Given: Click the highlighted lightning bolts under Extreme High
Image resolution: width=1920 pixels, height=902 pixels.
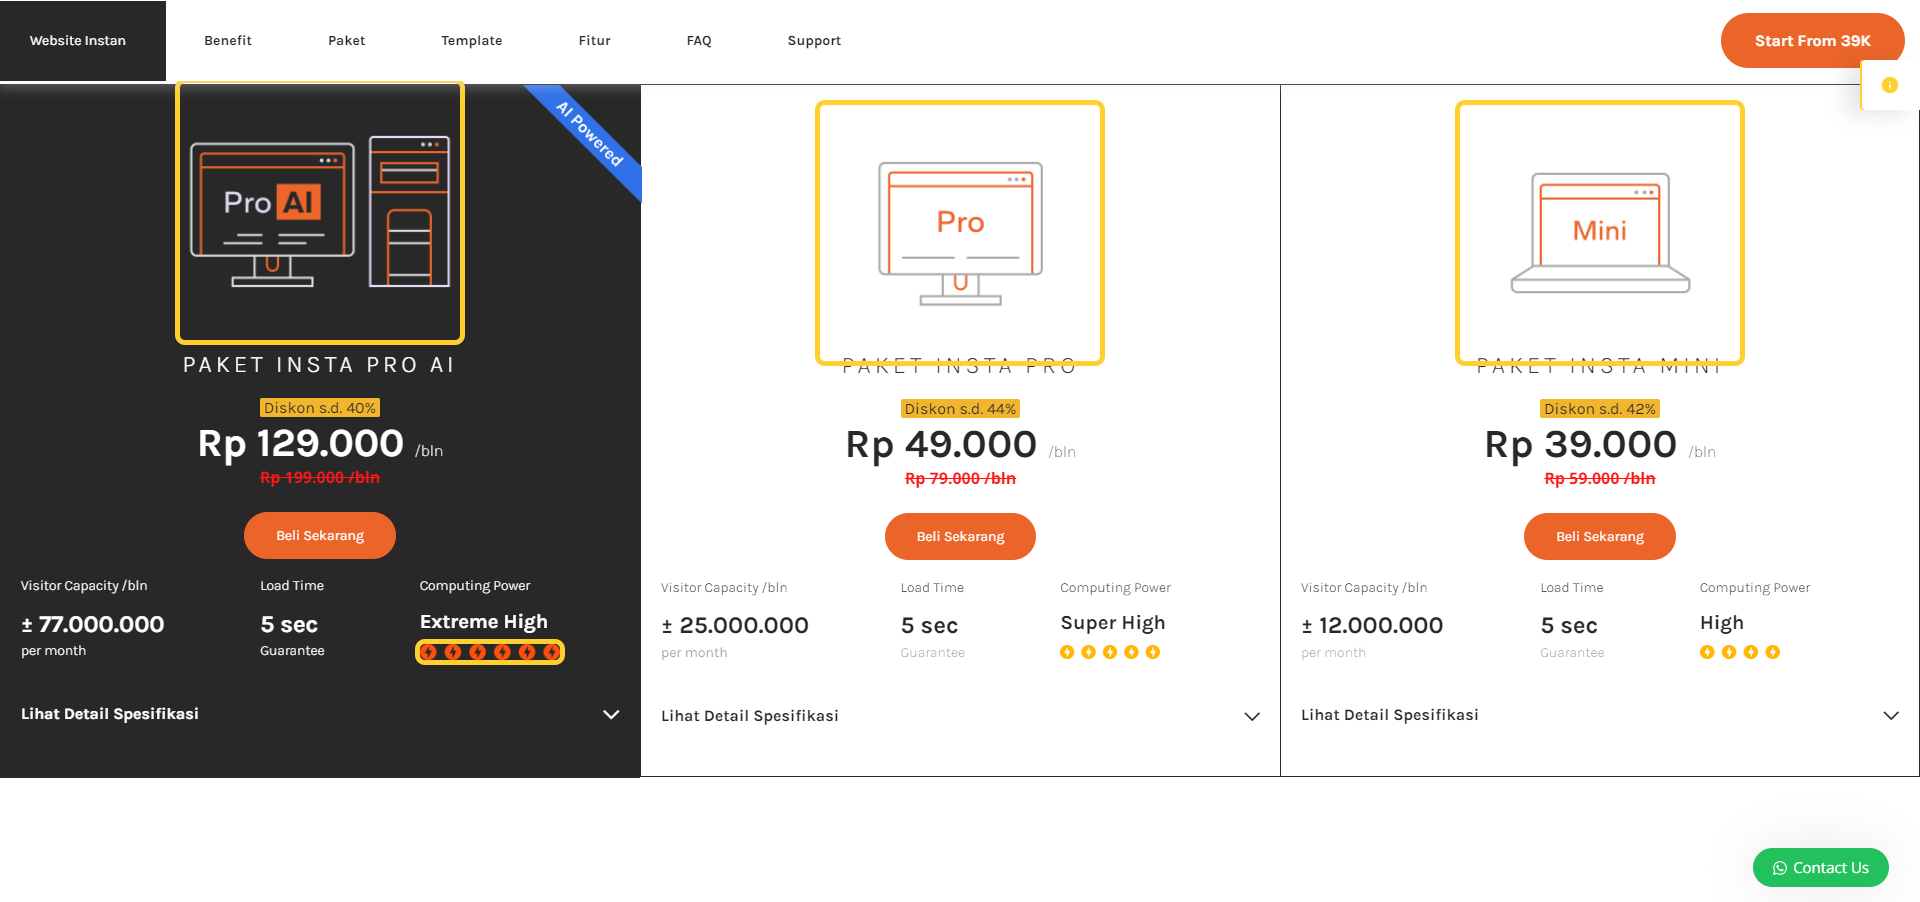Looking at the screenshot, I should pyautogui.click(x=489, y=651).
